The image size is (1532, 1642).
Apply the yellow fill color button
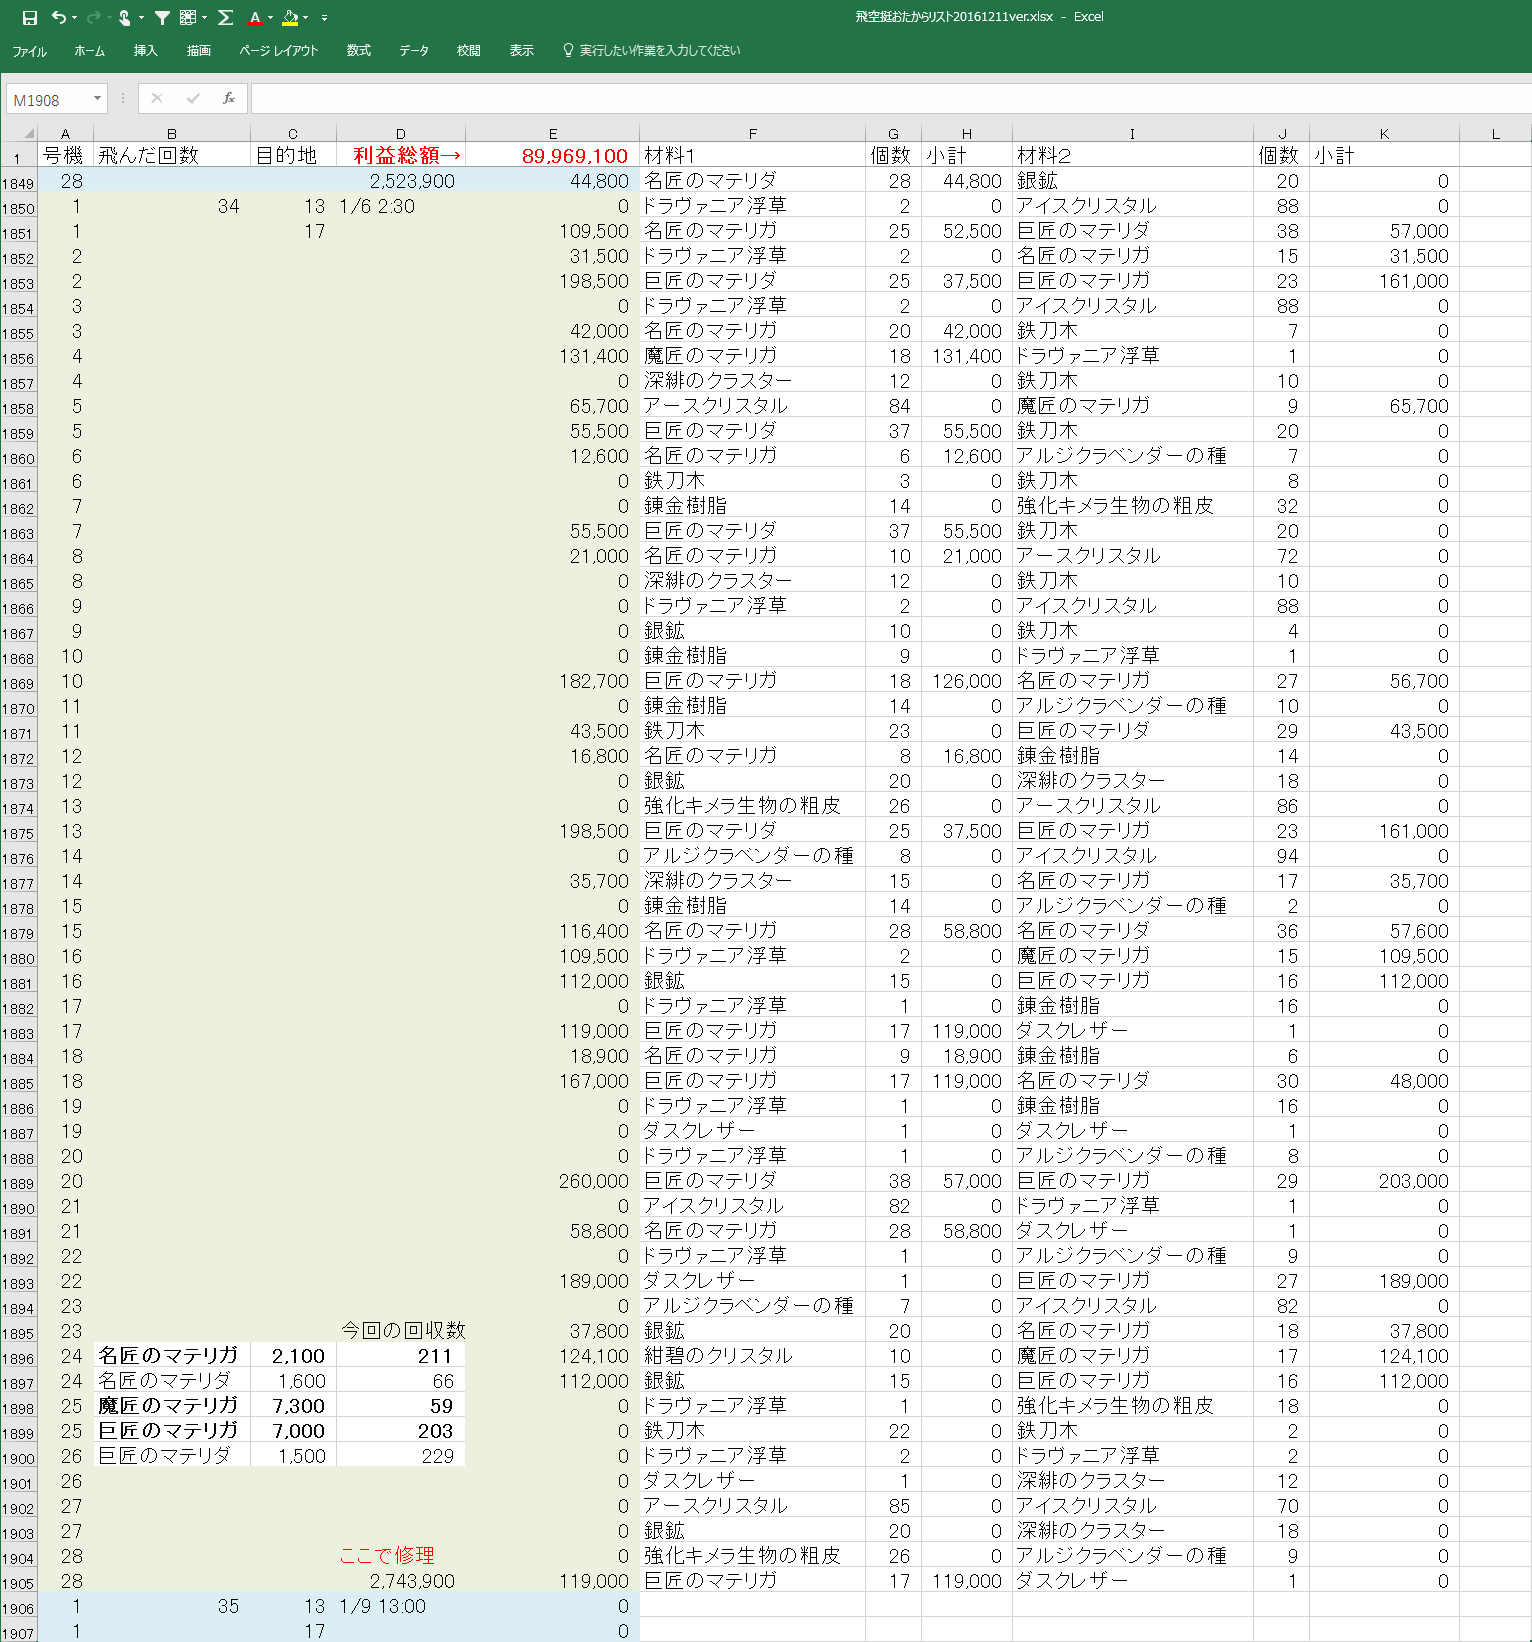290,17
